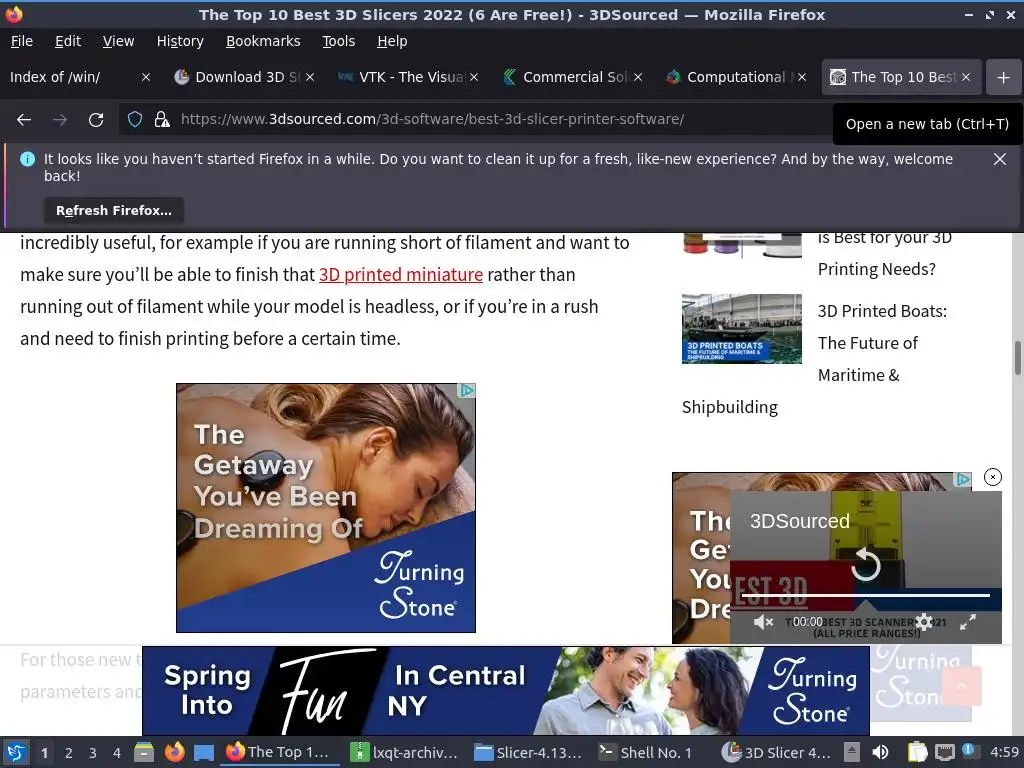
Task: Close the floating 3DSourced video player
Action: coord(993,477)
